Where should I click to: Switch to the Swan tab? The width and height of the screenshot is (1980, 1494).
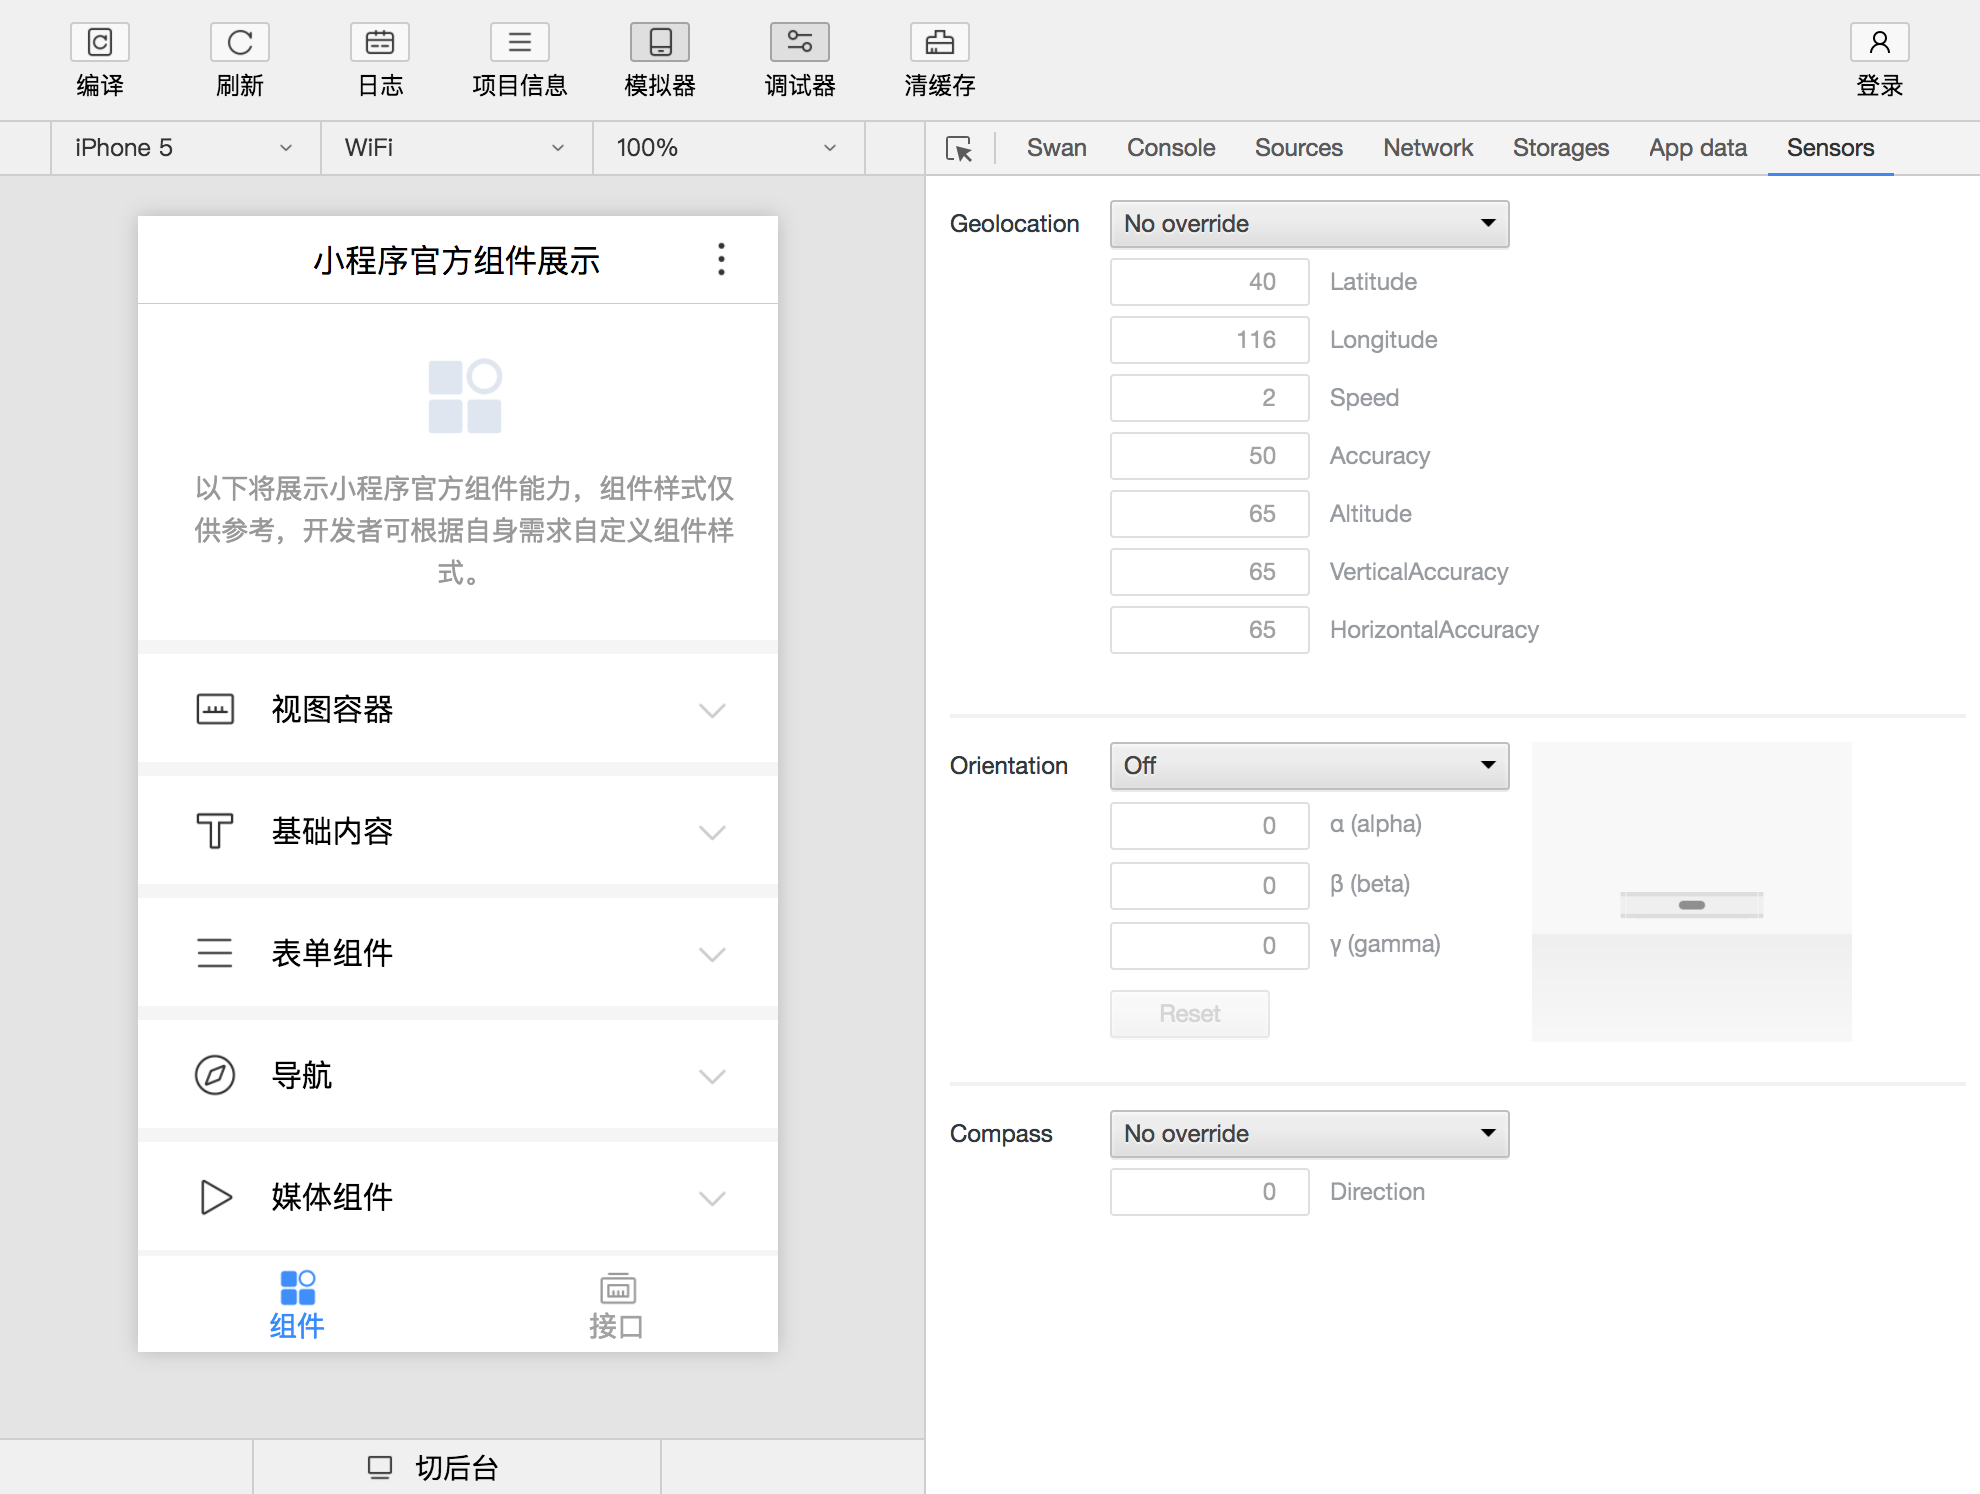tap(1056, 148)
